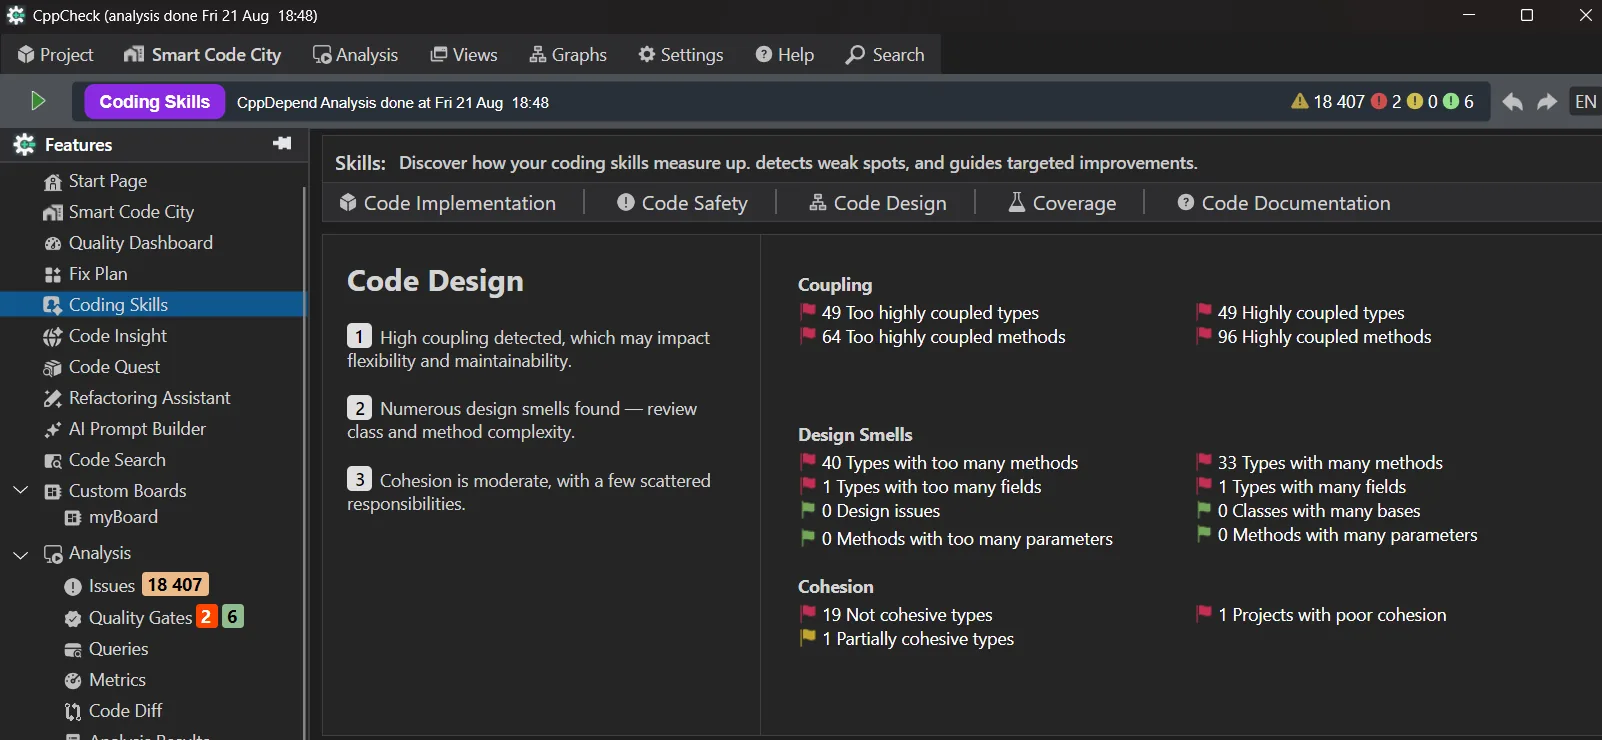Click the EN language button

coord(1585,102)
